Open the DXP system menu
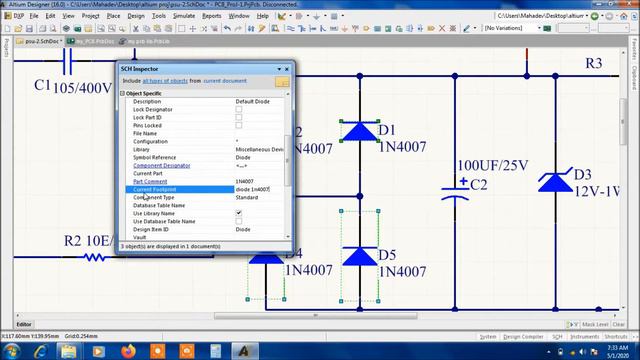The height and width of the screenshot is (360, 640). tap(14, 16)
